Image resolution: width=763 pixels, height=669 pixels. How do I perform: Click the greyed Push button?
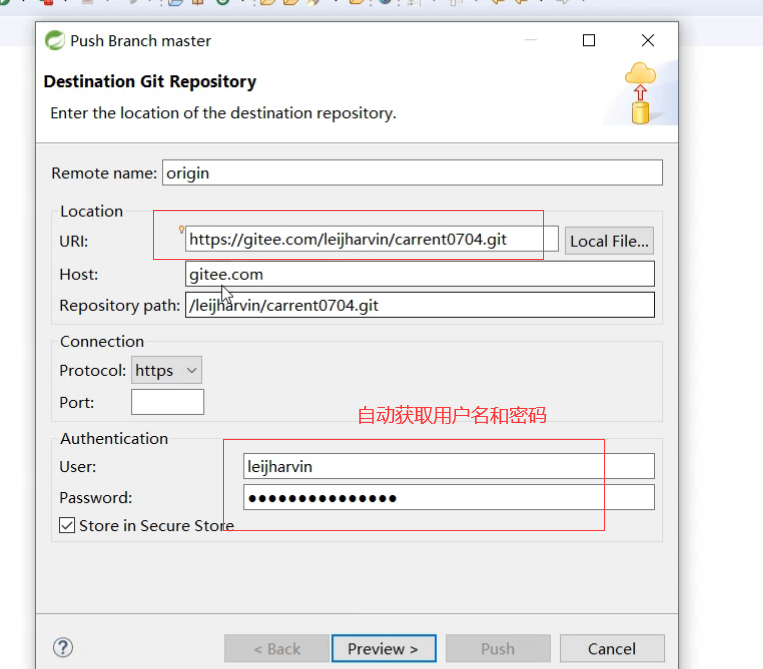tap(498, 649)
